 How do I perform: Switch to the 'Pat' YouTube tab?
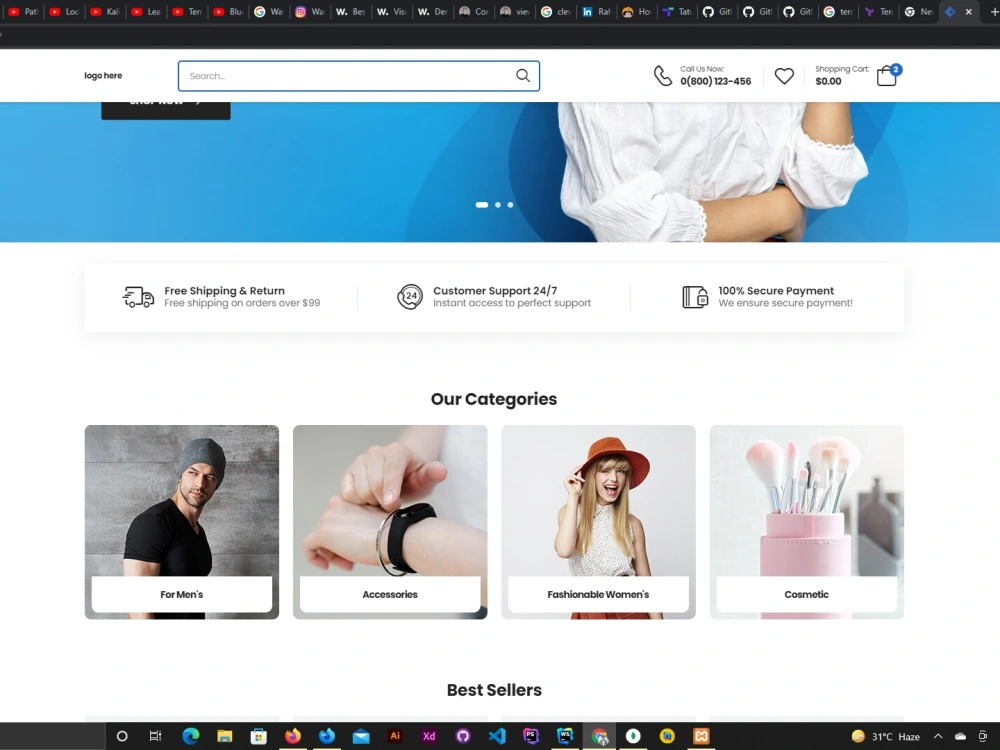point(23,11)
